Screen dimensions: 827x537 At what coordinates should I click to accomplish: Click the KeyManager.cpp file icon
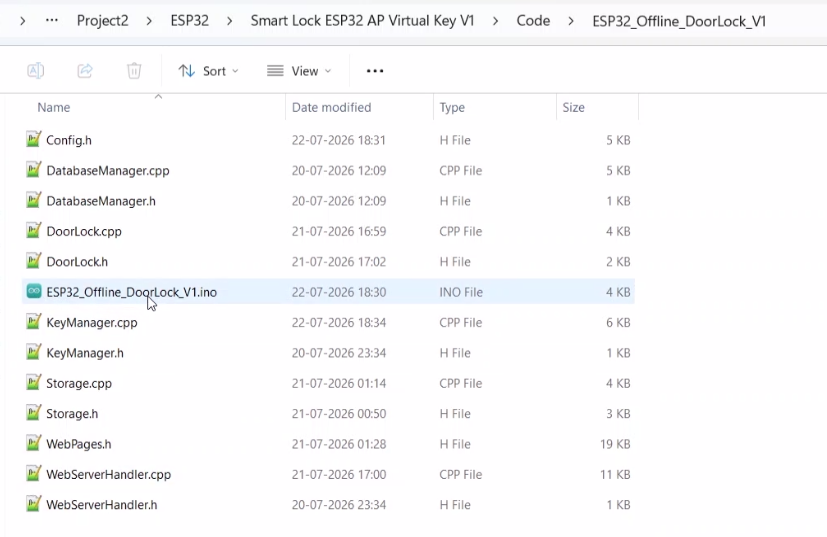tap(33, 322)
